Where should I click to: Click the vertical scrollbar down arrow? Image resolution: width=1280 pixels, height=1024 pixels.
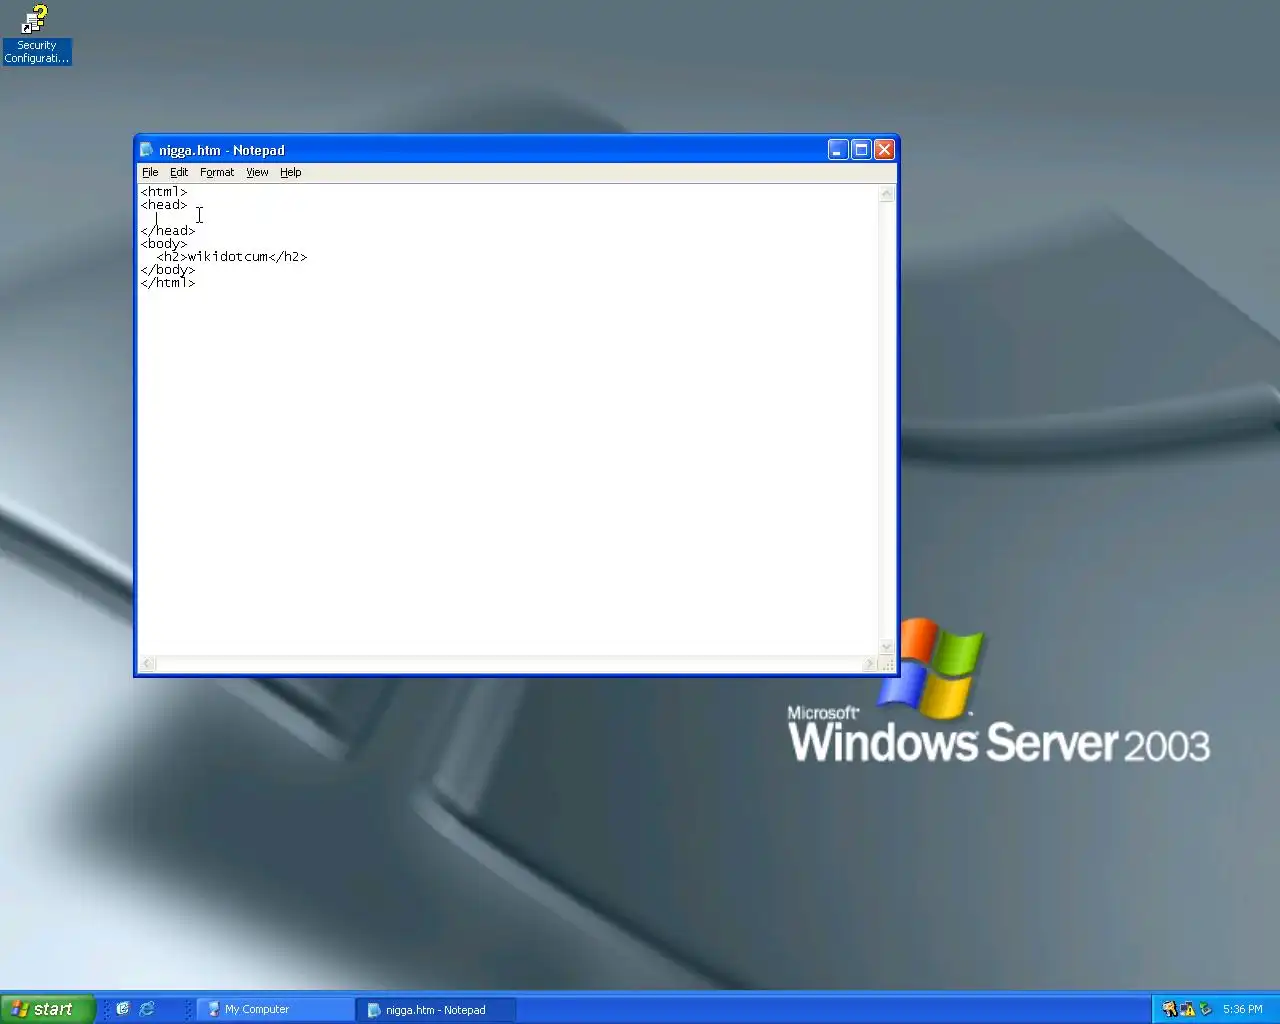click(886, 648)
